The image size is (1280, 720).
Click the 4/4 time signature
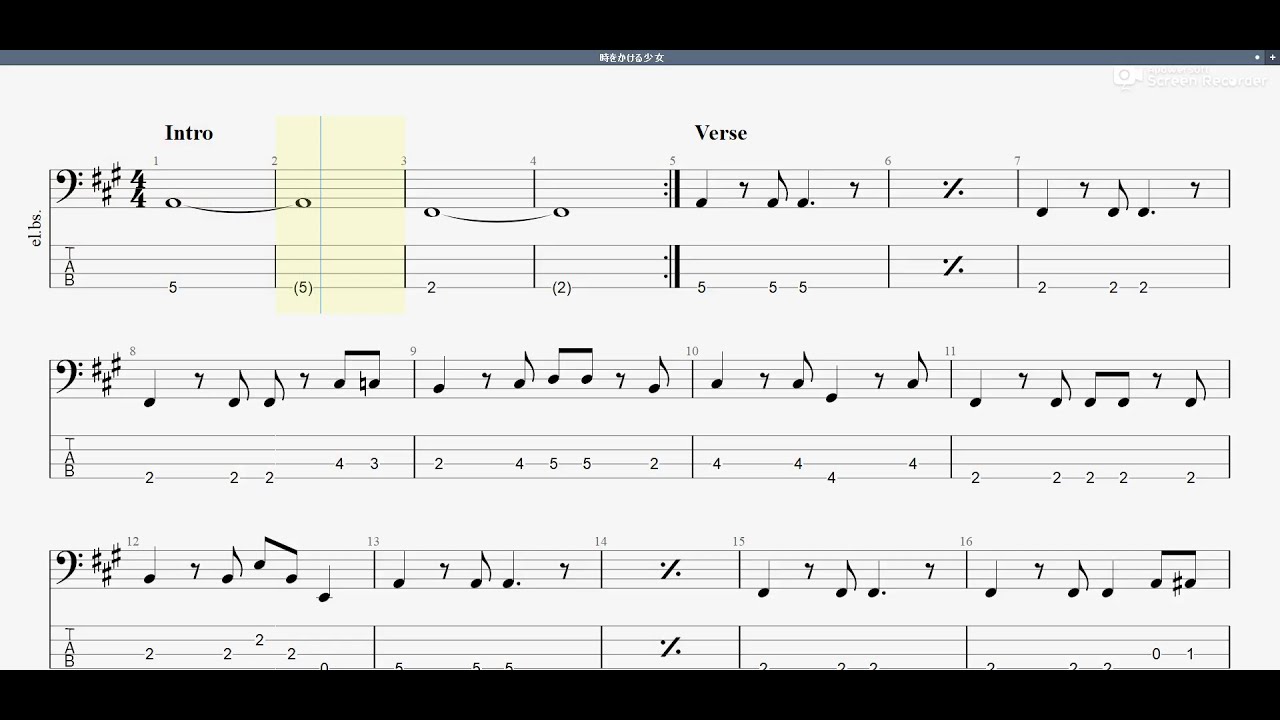138,189
